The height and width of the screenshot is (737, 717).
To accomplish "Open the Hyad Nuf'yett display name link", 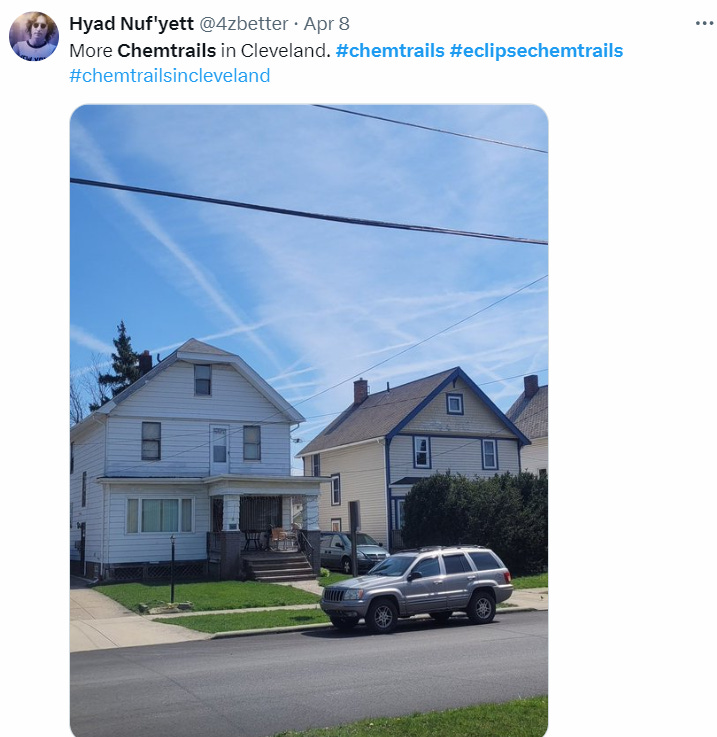I will pyautogui.click(x=131, y=24).
